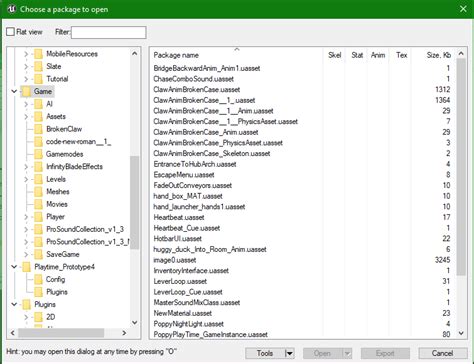The image size is (474, 364).
Task: Select MasterSoundMixClass.uasset
Action: coord(197,303)
